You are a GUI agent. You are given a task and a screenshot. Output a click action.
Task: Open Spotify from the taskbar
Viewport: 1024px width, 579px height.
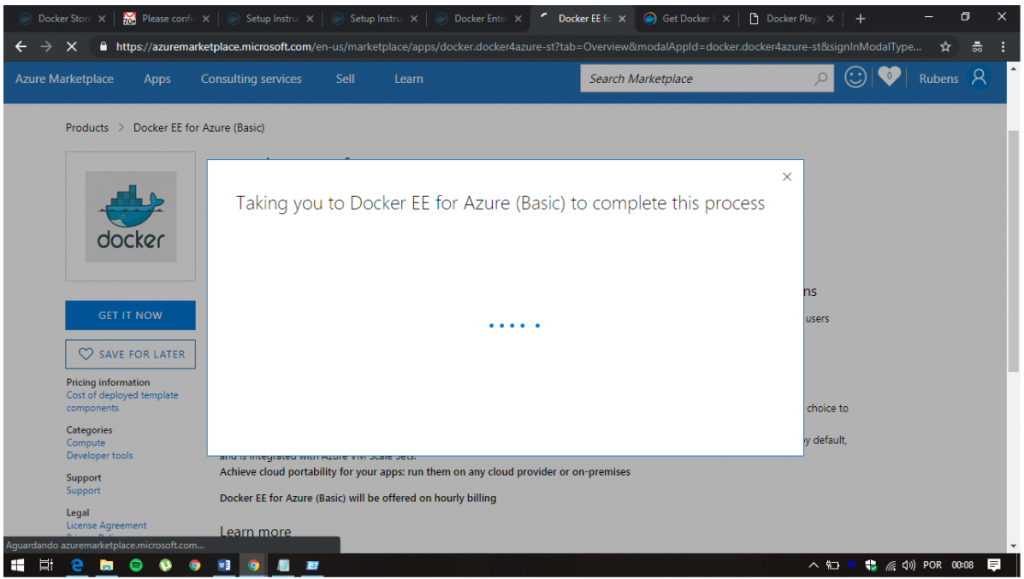pyautogui.click(x=136, y=565)
